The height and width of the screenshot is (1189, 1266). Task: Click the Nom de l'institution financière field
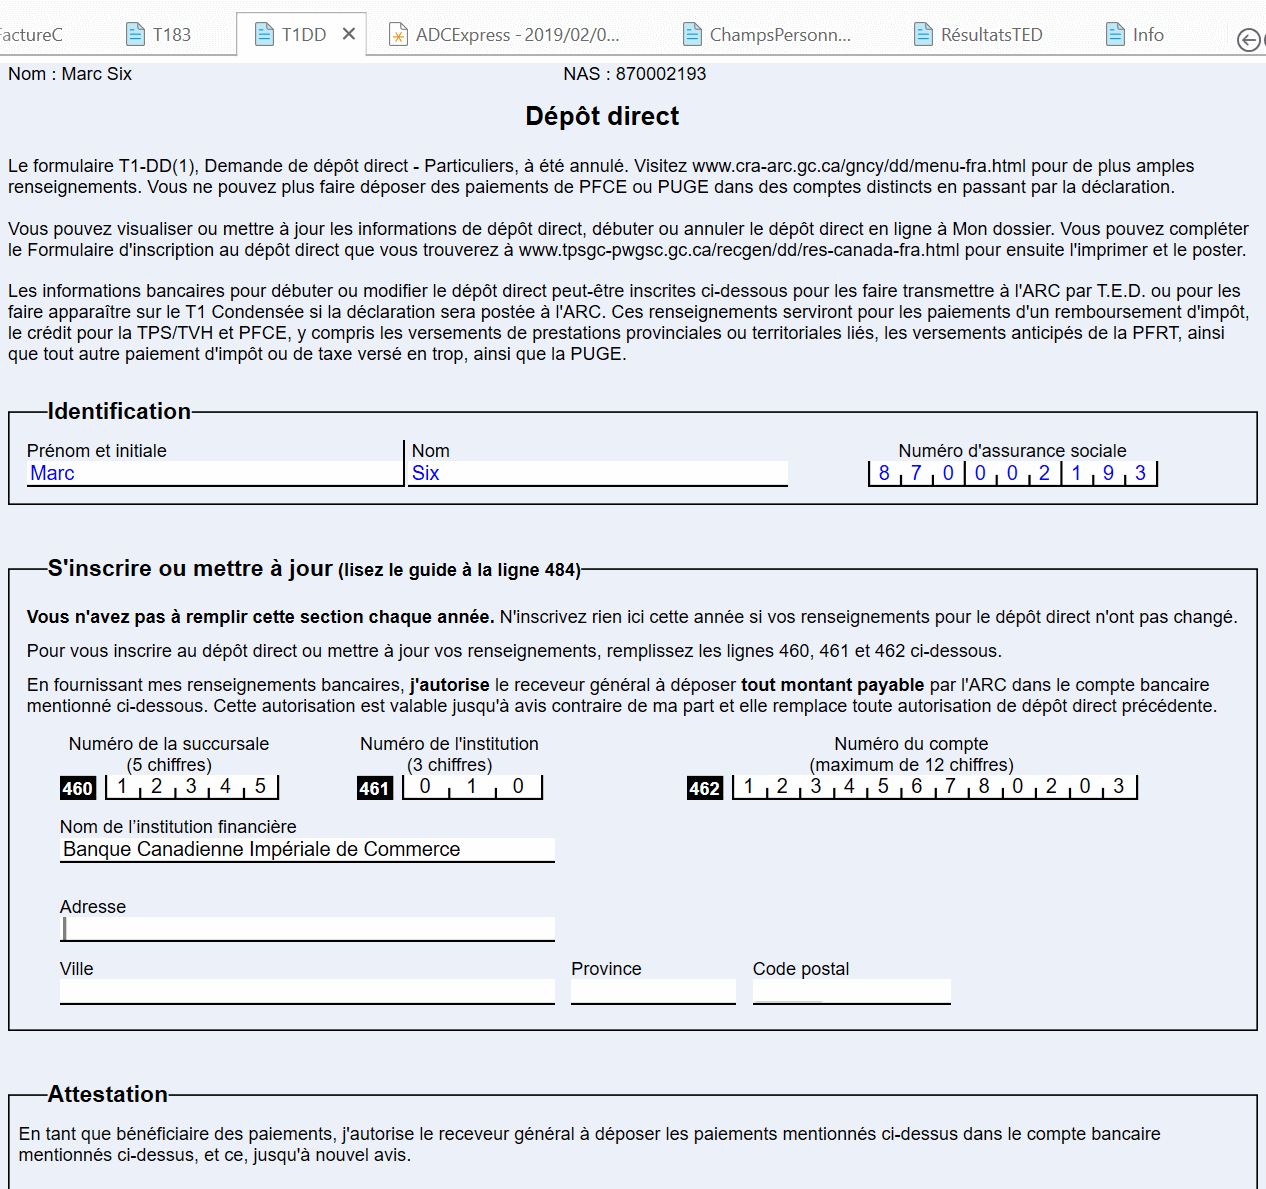[x=307, y=849]
